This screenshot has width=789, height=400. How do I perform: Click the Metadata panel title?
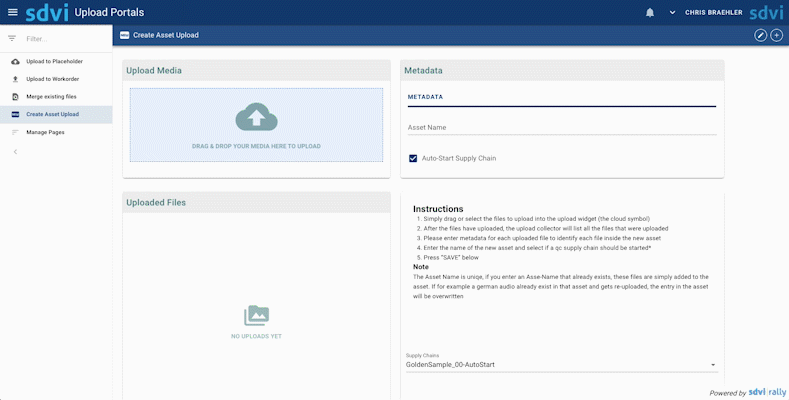point(423,71)
